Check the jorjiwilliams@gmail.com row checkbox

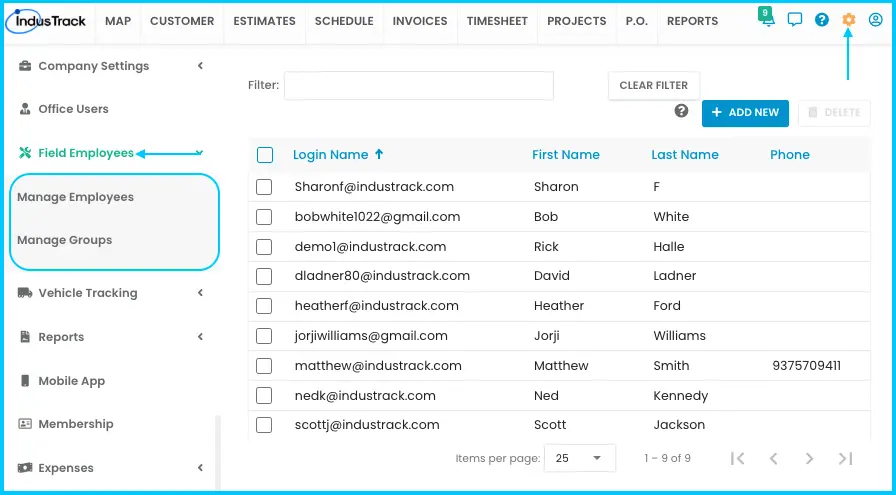(264, 336)
